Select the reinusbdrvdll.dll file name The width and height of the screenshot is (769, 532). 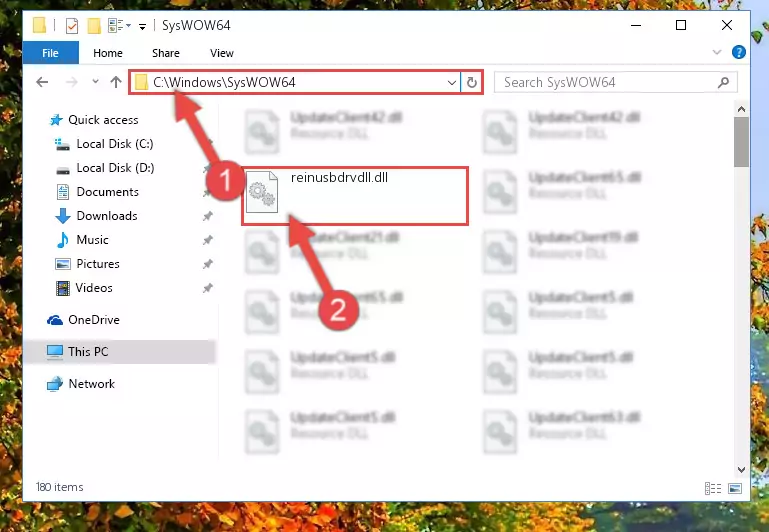tap(339, 177)
